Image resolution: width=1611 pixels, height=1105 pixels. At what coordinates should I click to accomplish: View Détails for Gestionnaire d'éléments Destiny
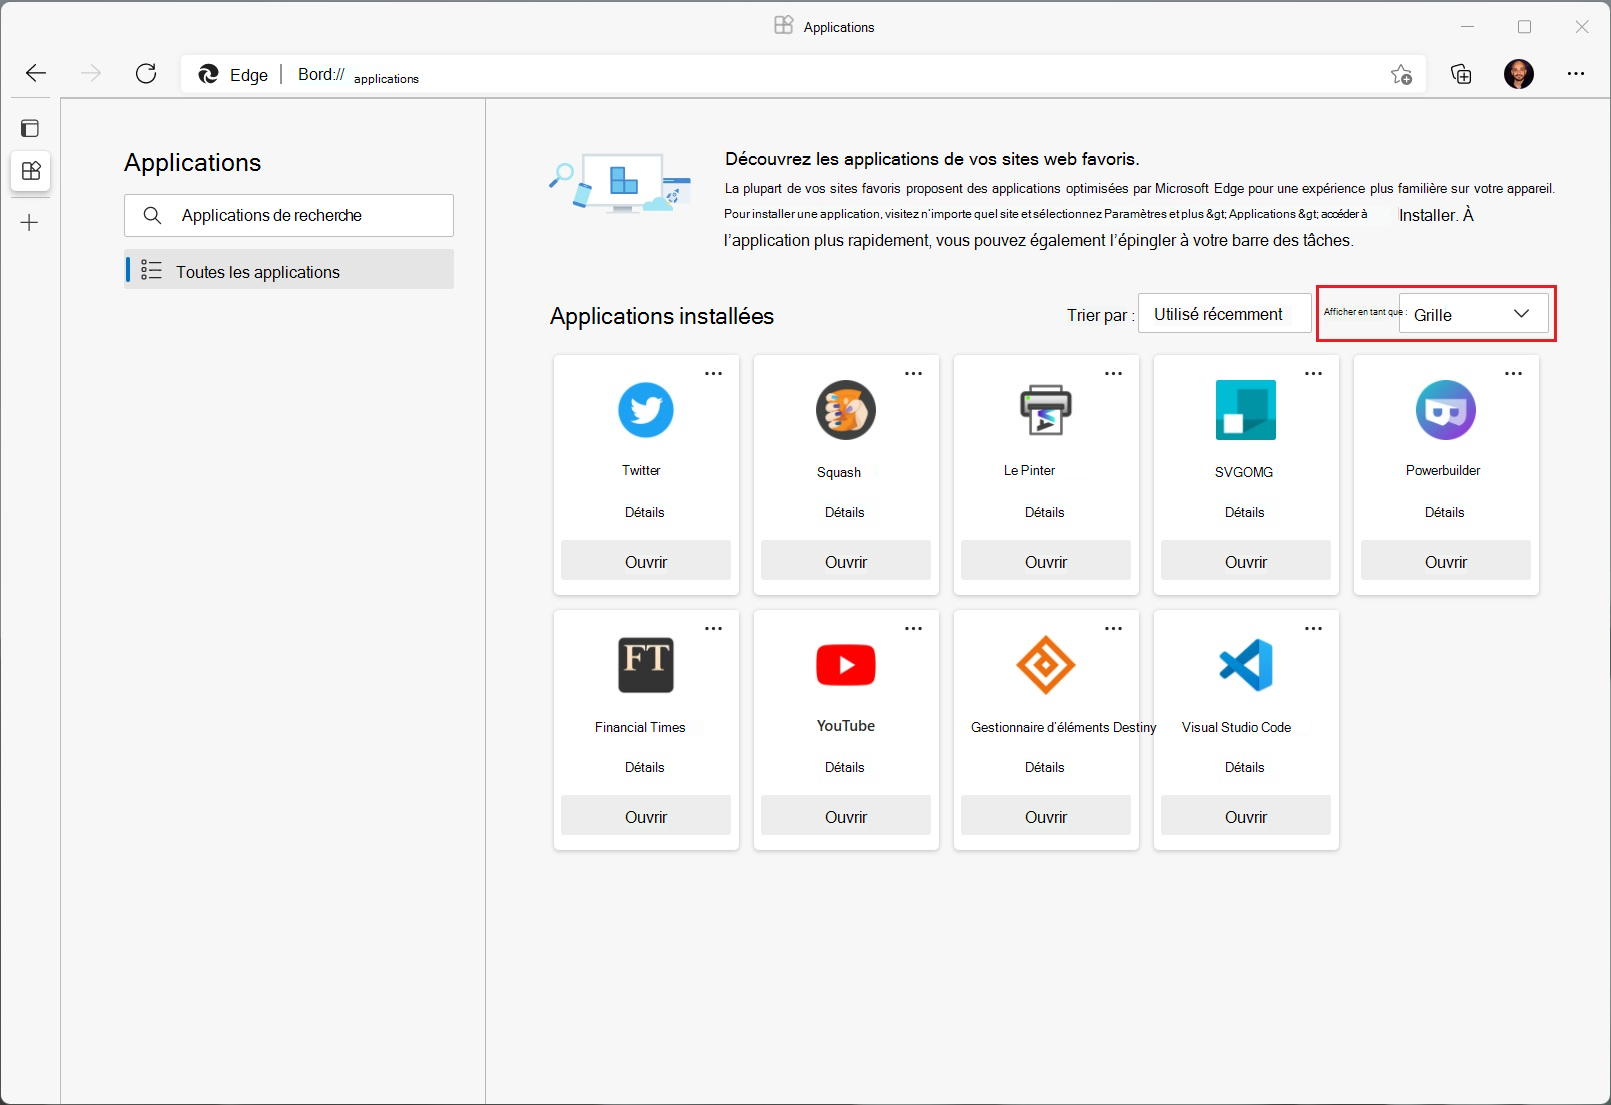(1045, 767)
